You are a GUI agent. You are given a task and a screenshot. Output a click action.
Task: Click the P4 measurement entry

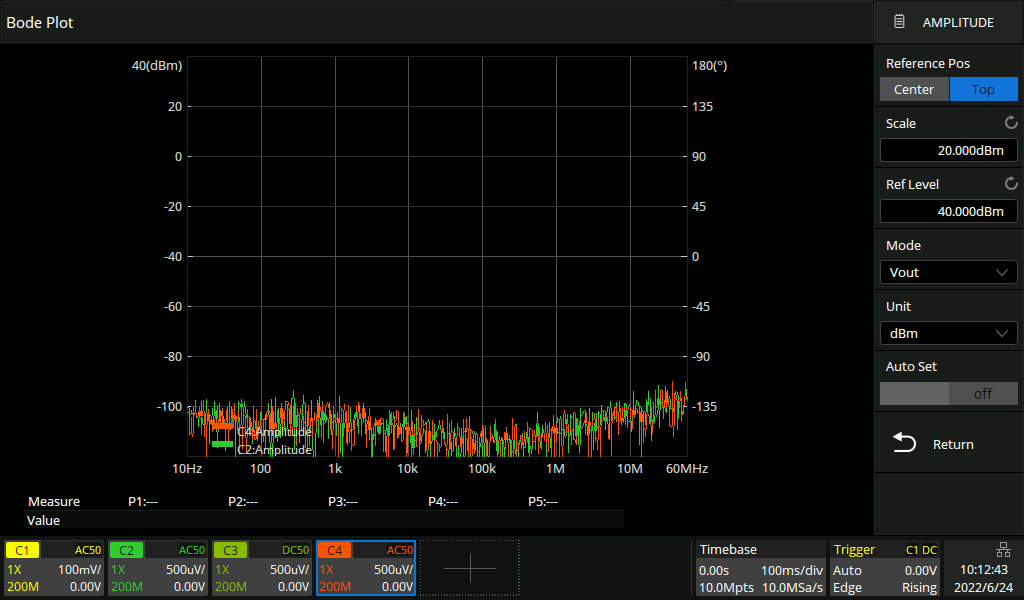(443, 501)
